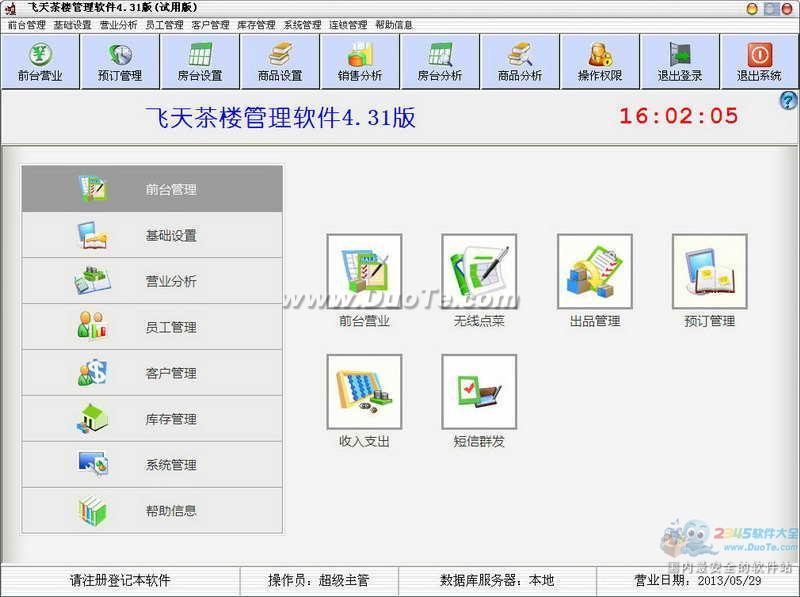Open 操作权限 toolbar icon
Screen dimensions: 800x597
coord(600,62)
